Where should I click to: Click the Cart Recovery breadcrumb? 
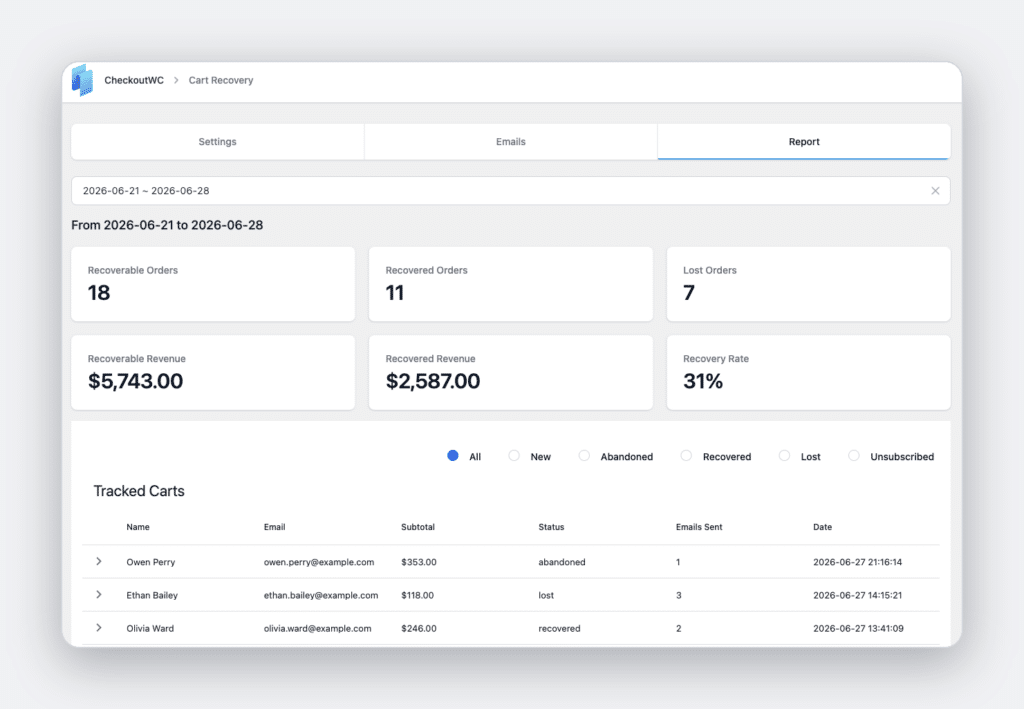click(x=221, y=80)
